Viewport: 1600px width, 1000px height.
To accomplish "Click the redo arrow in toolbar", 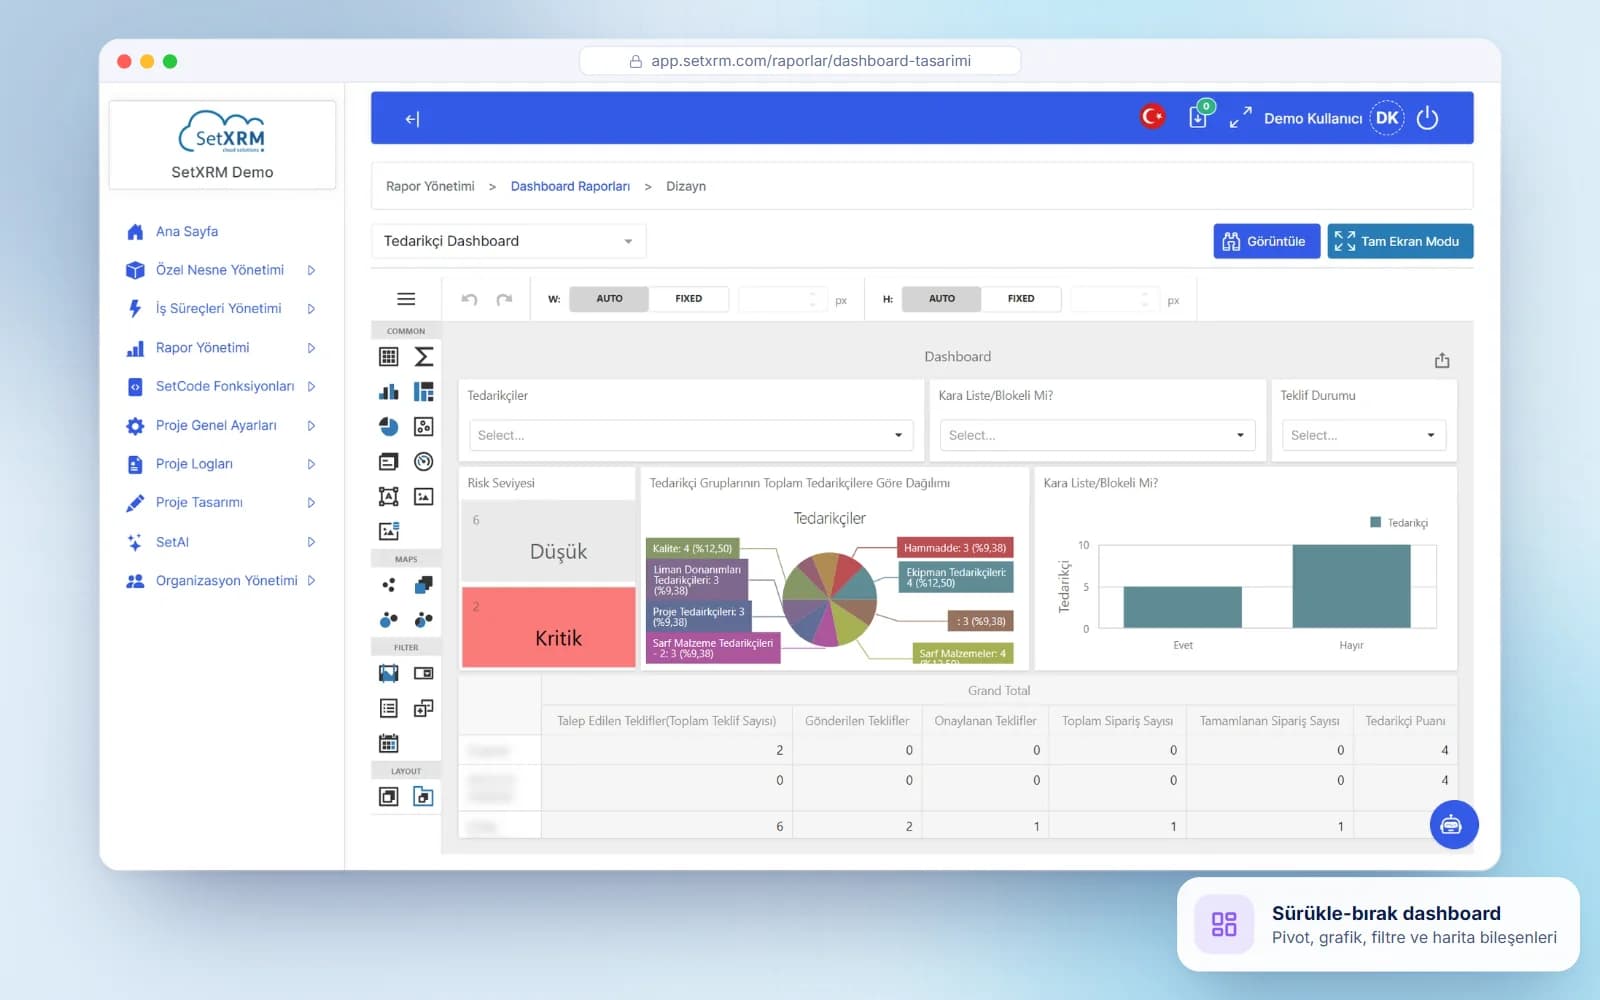I will click(x=504, y=299).
